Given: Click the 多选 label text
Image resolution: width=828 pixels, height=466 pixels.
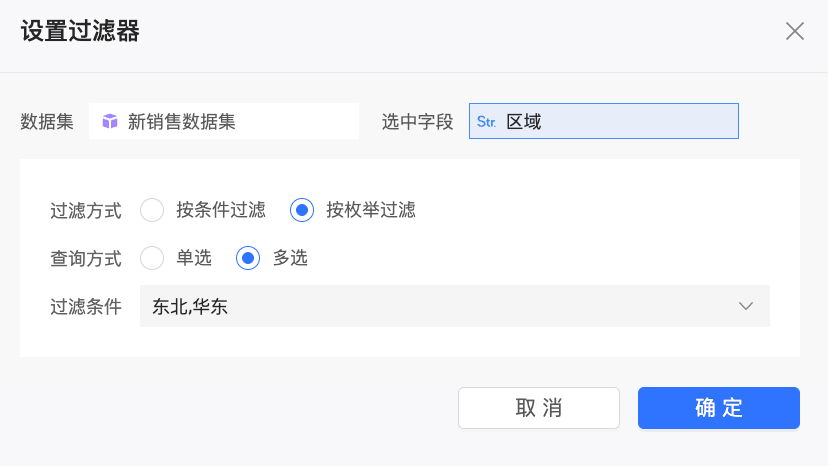Looking at the screenshot, I should (x=290, y=258).
